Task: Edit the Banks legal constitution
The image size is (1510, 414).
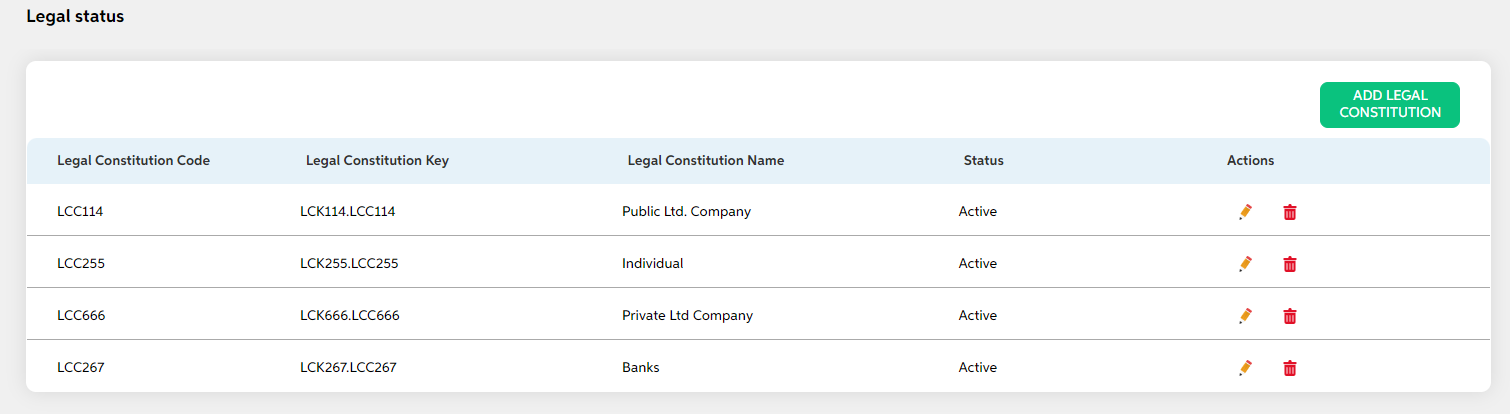Action: [x=1245, y=368]
